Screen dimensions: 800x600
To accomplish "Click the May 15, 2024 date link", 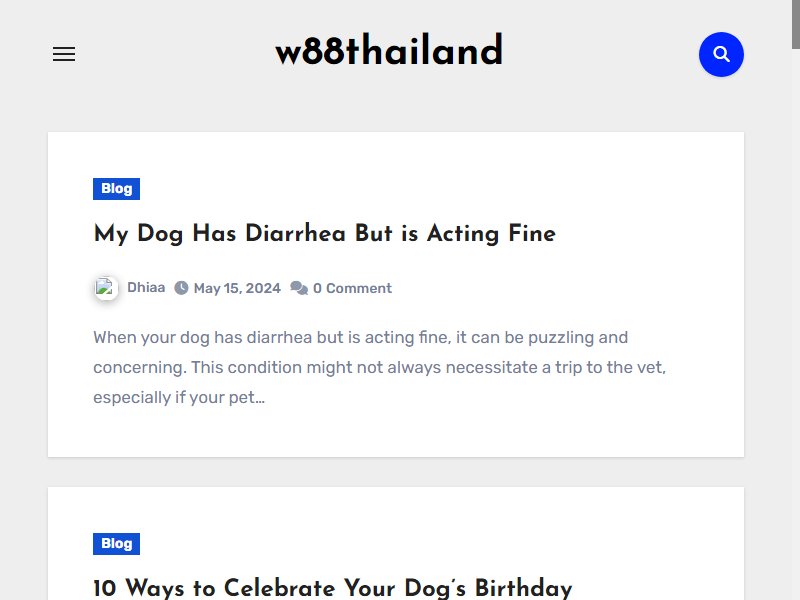I will (237, 288).
